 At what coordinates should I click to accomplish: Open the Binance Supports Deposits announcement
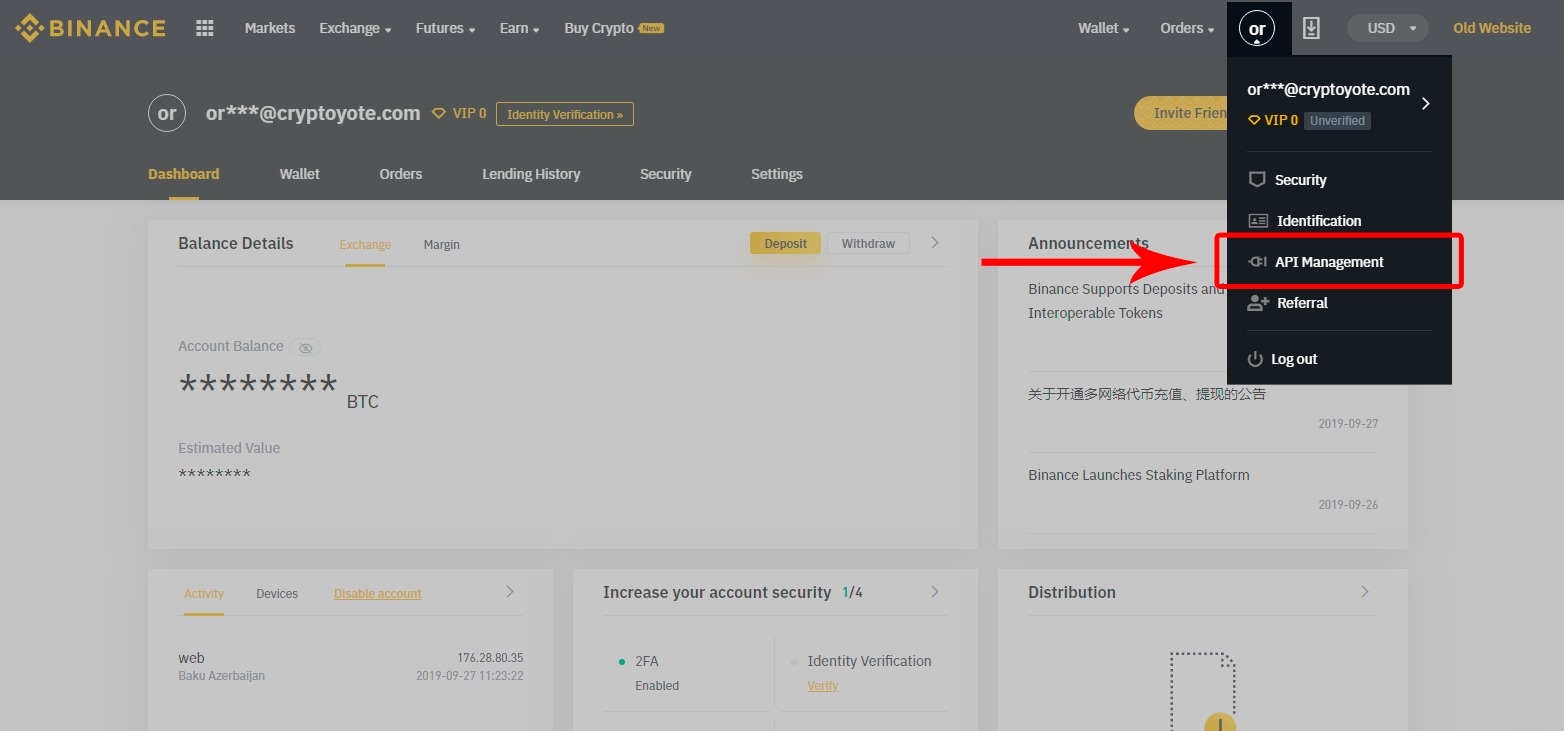pyautogui.click(x=1126, y=301)
